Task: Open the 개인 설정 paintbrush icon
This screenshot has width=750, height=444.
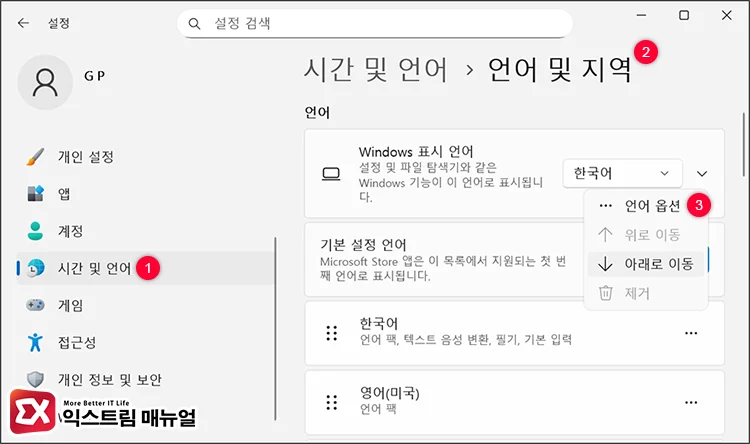Action: [x=35, y=156]
